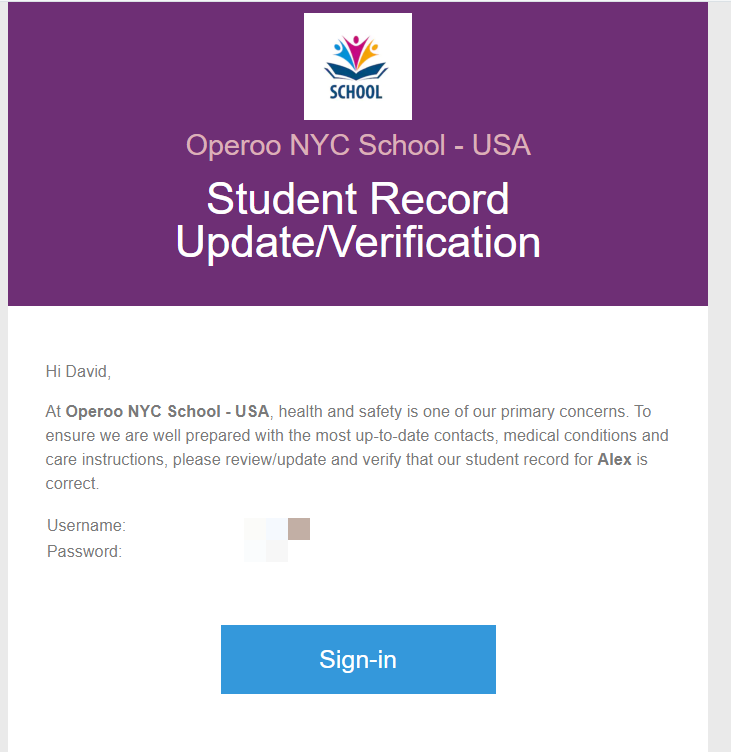Image resolution: width=731 pixels, height=752 pixels.
Task: Click the blue Sign-in button
Action: pyautogui.click(x=358, y=659)
